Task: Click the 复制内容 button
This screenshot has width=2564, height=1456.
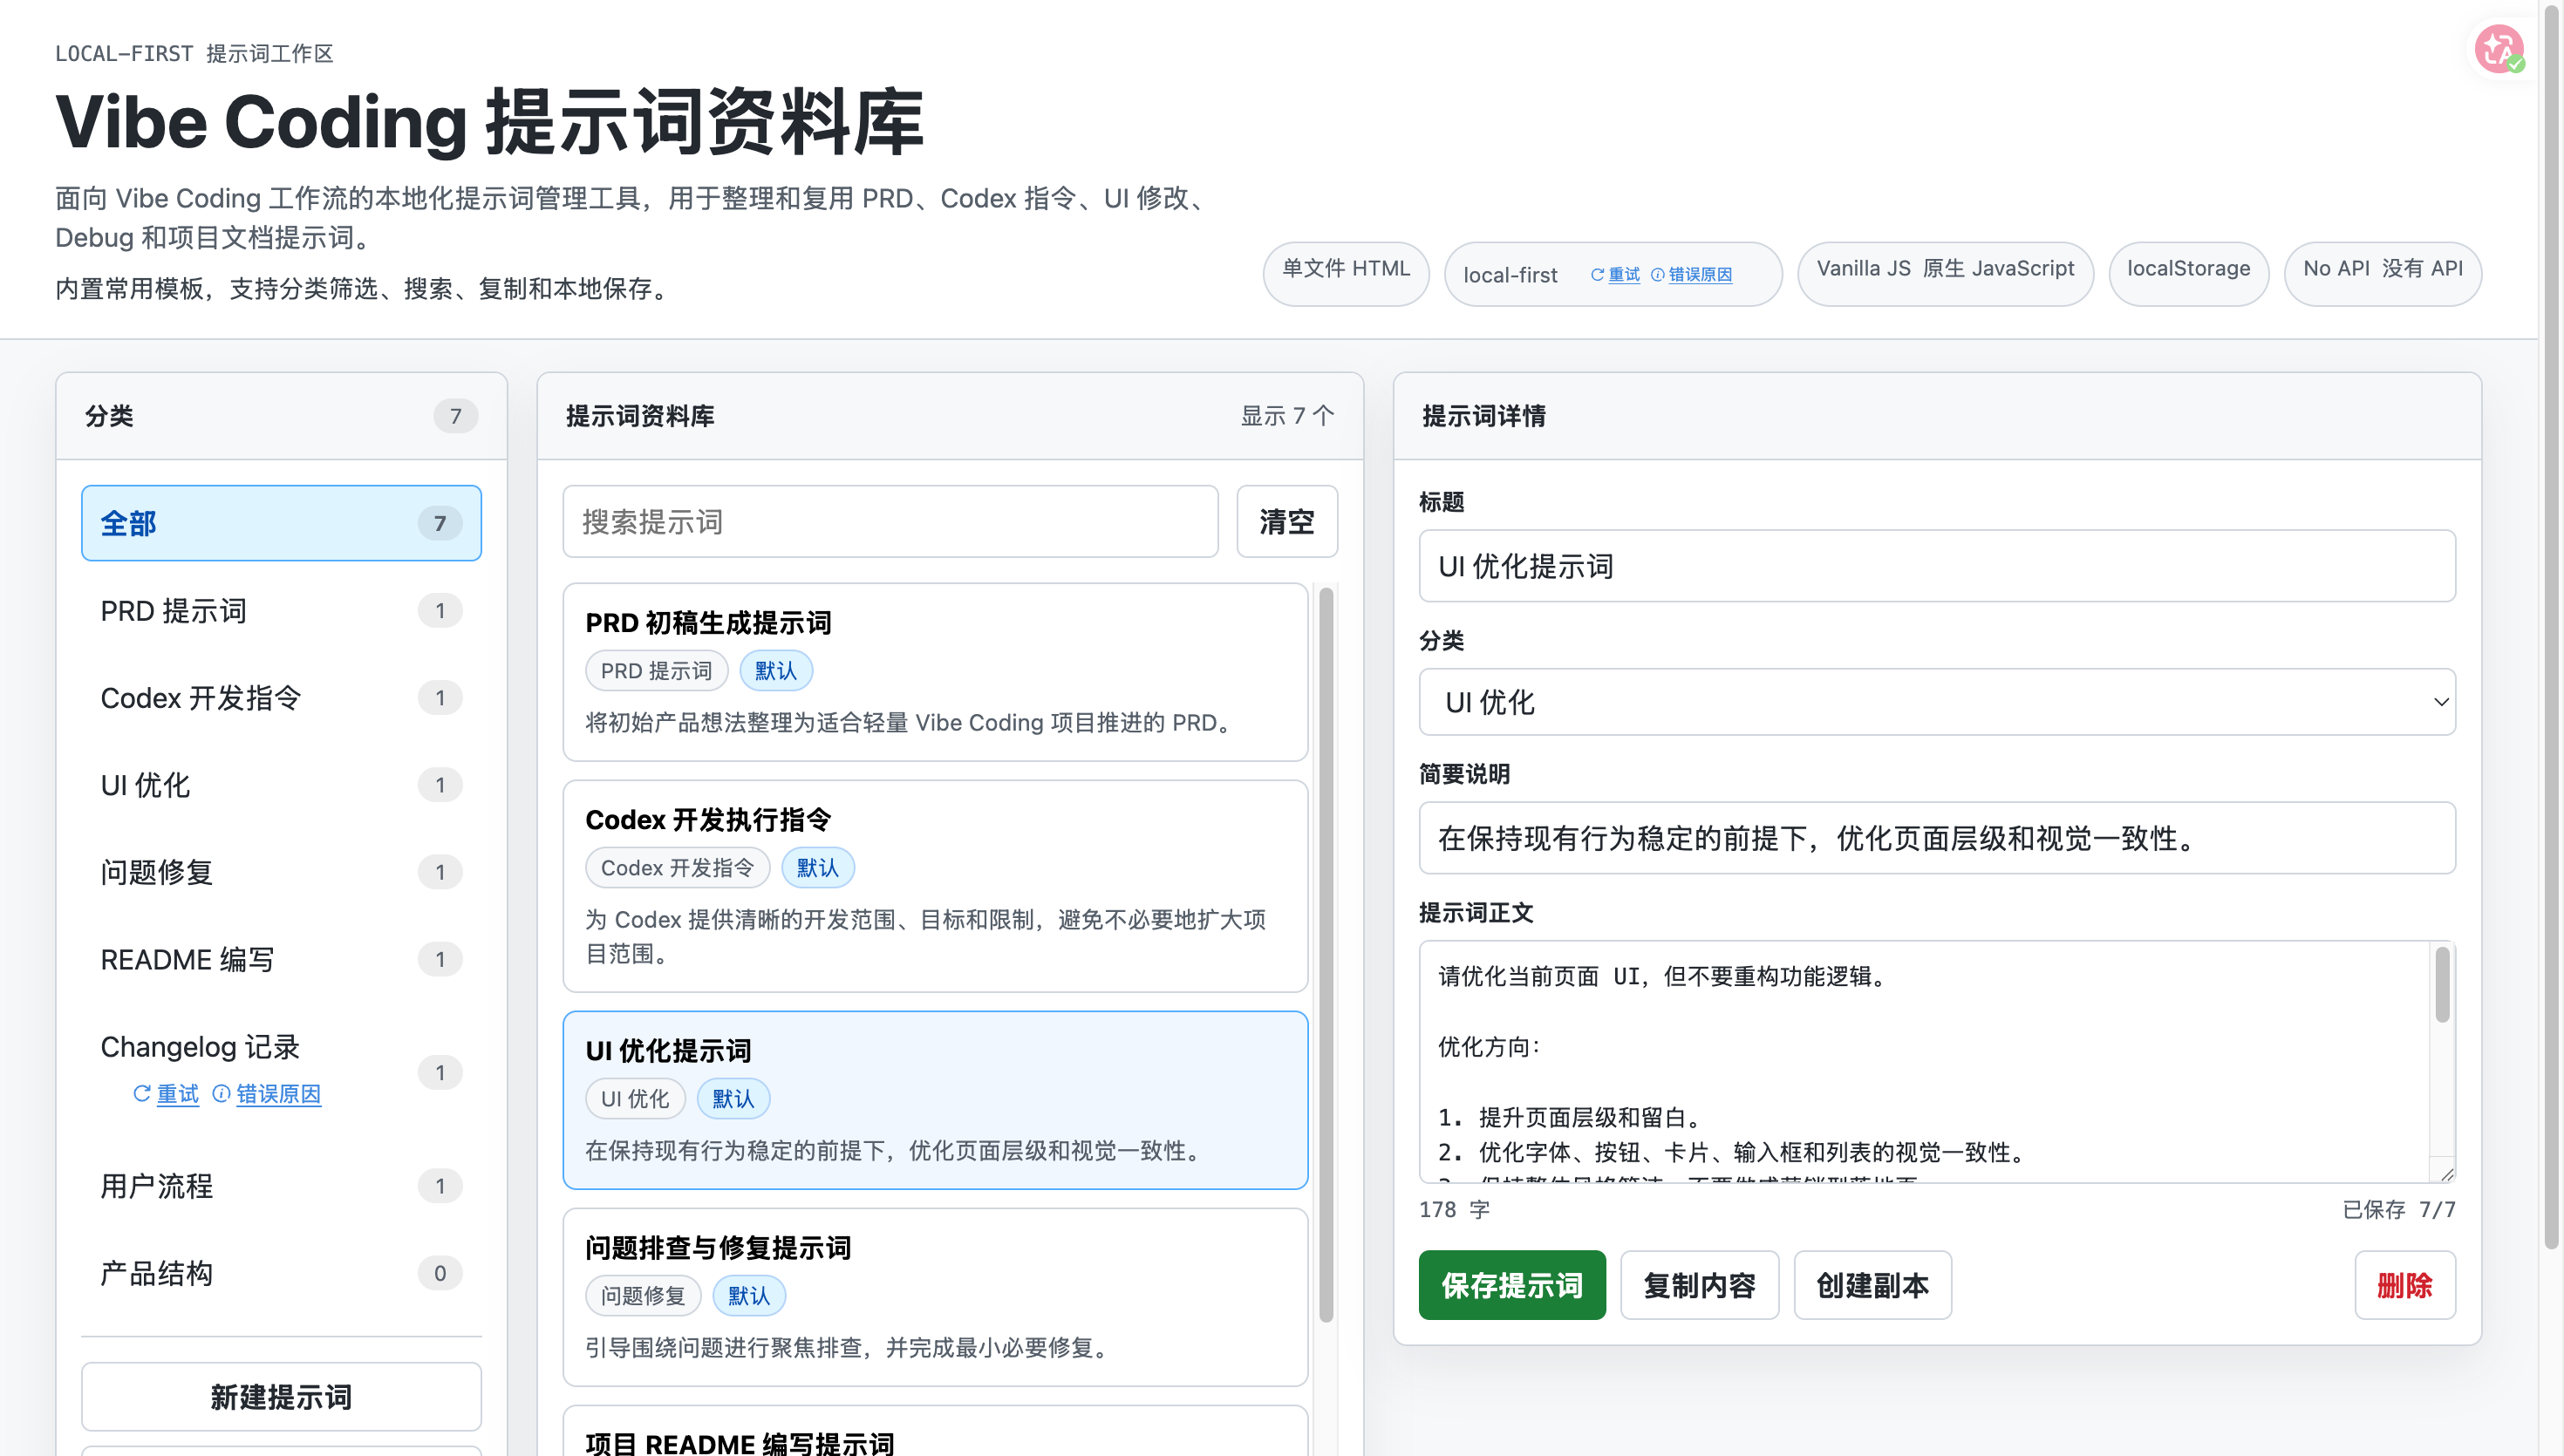Action: [1699, 1285]
